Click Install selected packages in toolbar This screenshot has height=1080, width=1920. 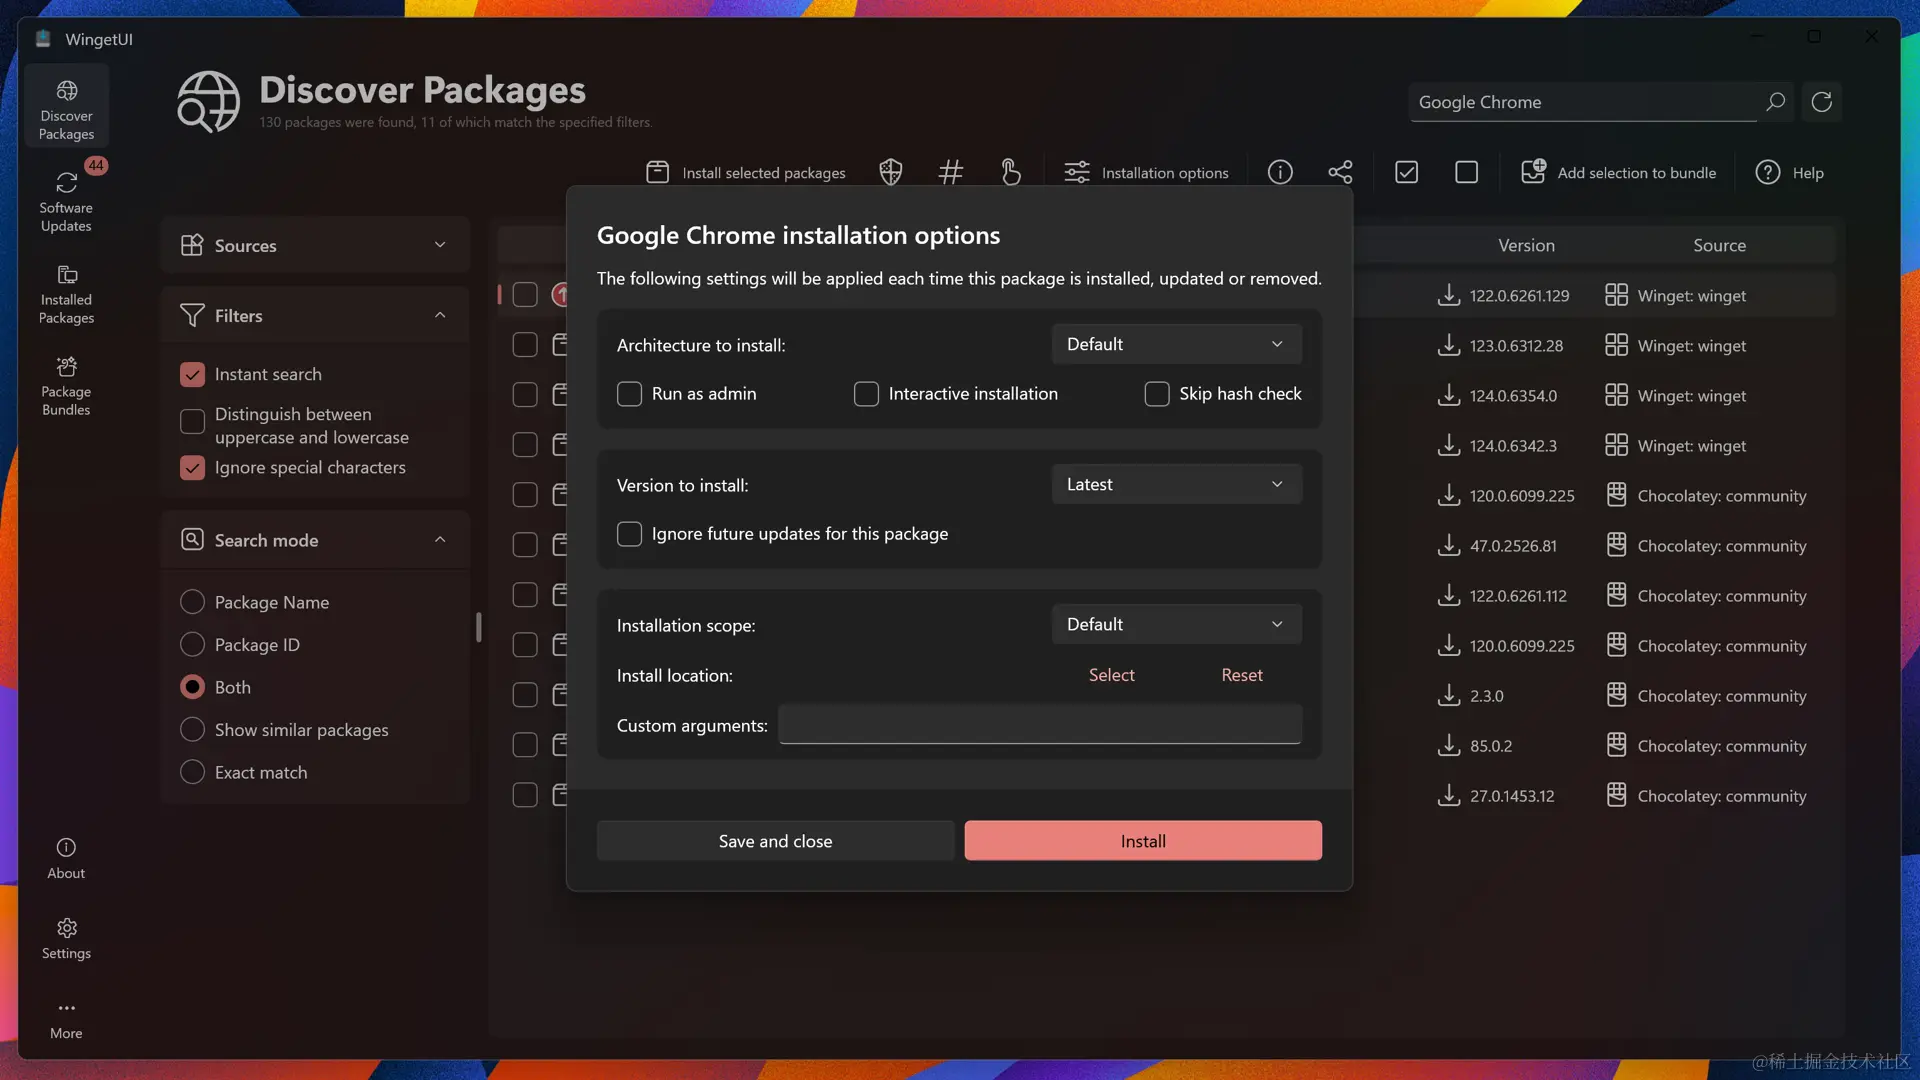(x=746, y=172)
